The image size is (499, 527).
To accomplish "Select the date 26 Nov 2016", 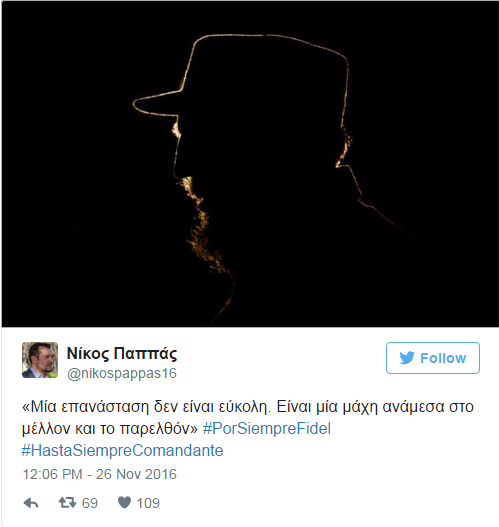I will (x=136, y=474).
